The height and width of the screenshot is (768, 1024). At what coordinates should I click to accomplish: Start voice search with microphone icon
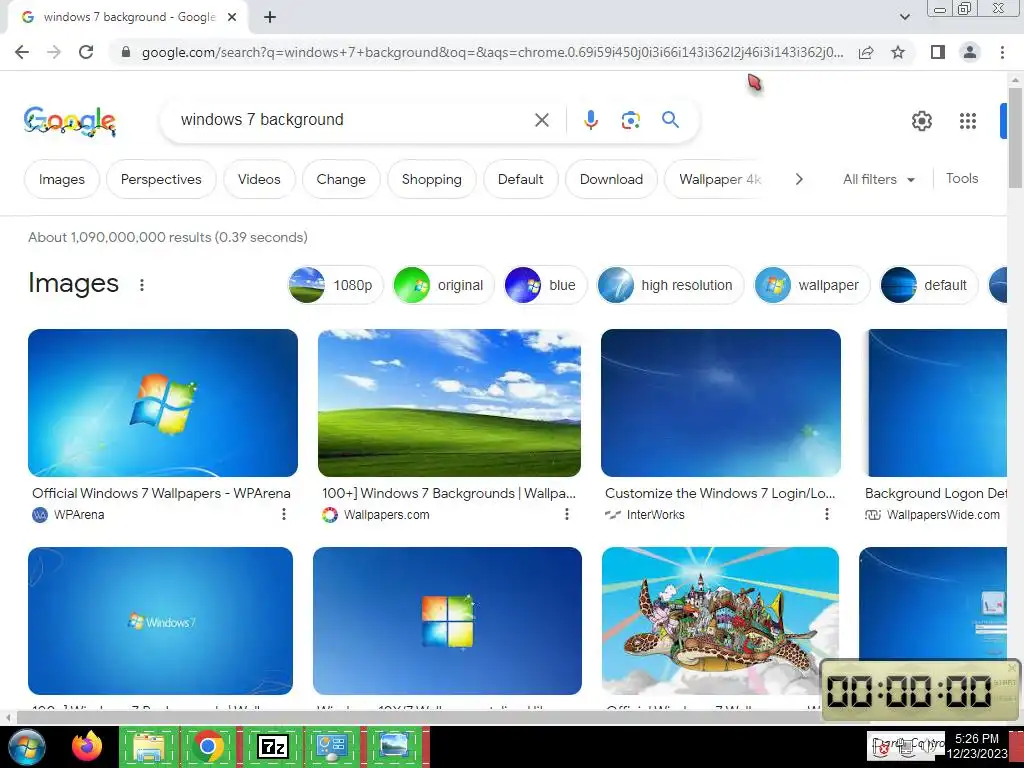(x=590, y=120)
